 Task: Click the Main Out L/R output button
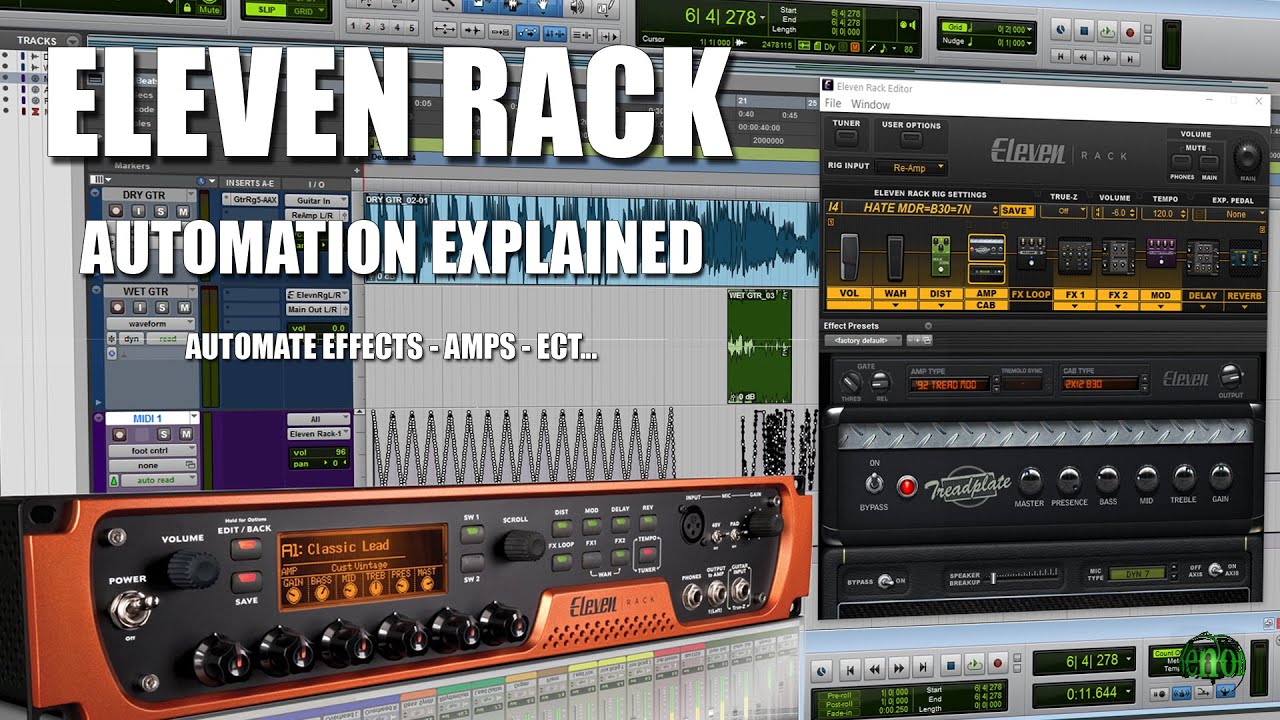pyautogui.click(x=316, y=310)
